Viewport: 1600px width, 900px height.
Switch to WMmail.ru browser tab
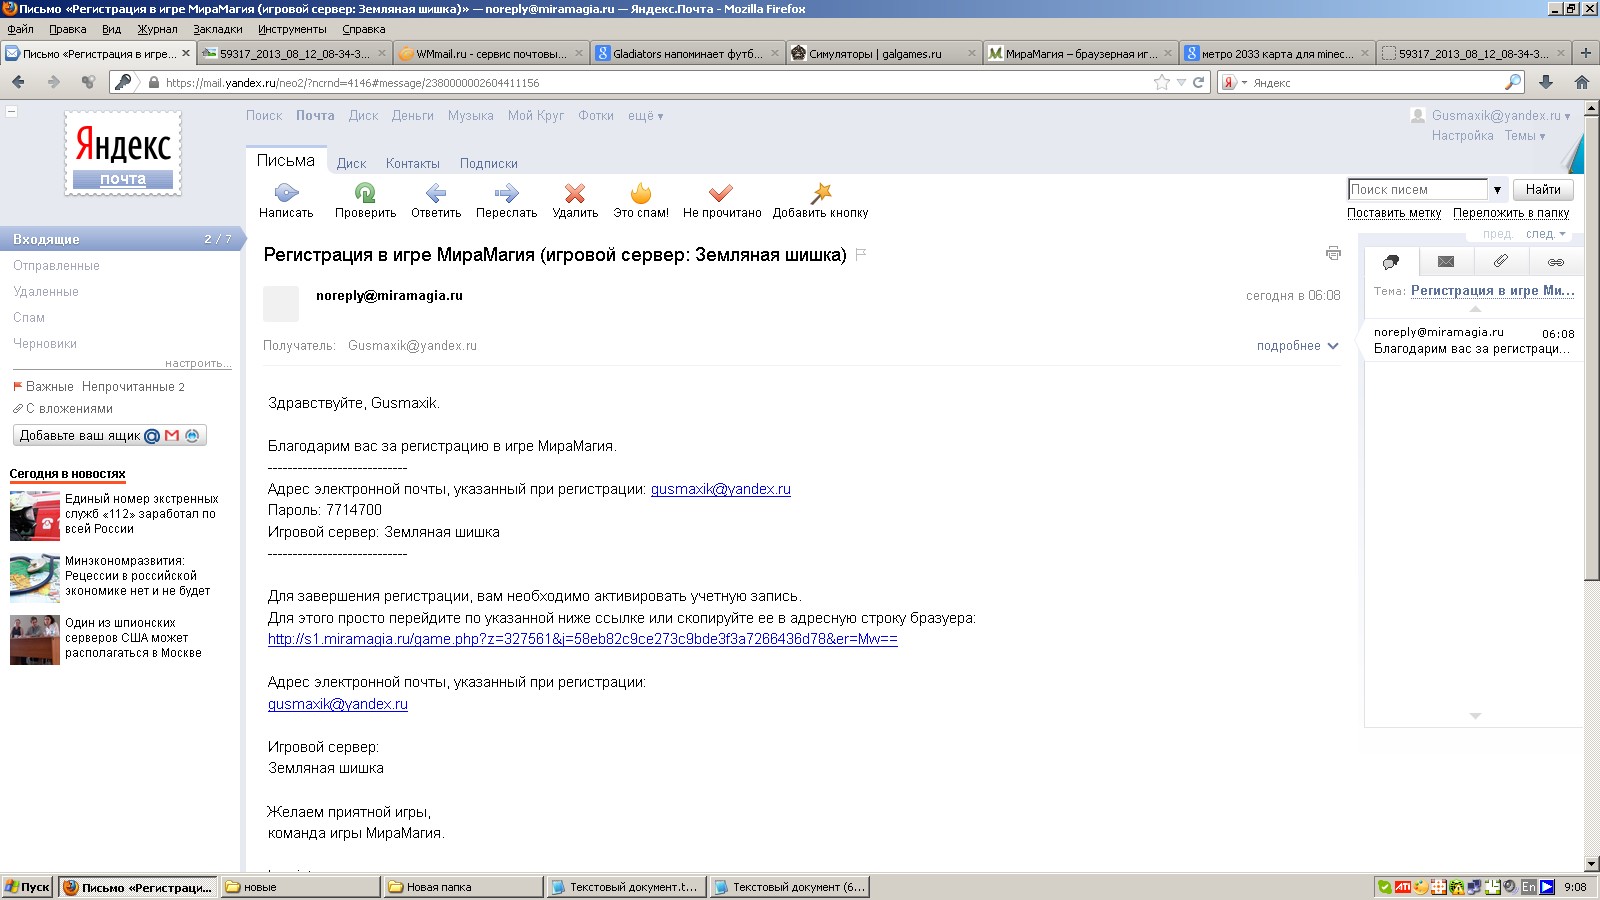pyautogui.click(x=491, y=53)
